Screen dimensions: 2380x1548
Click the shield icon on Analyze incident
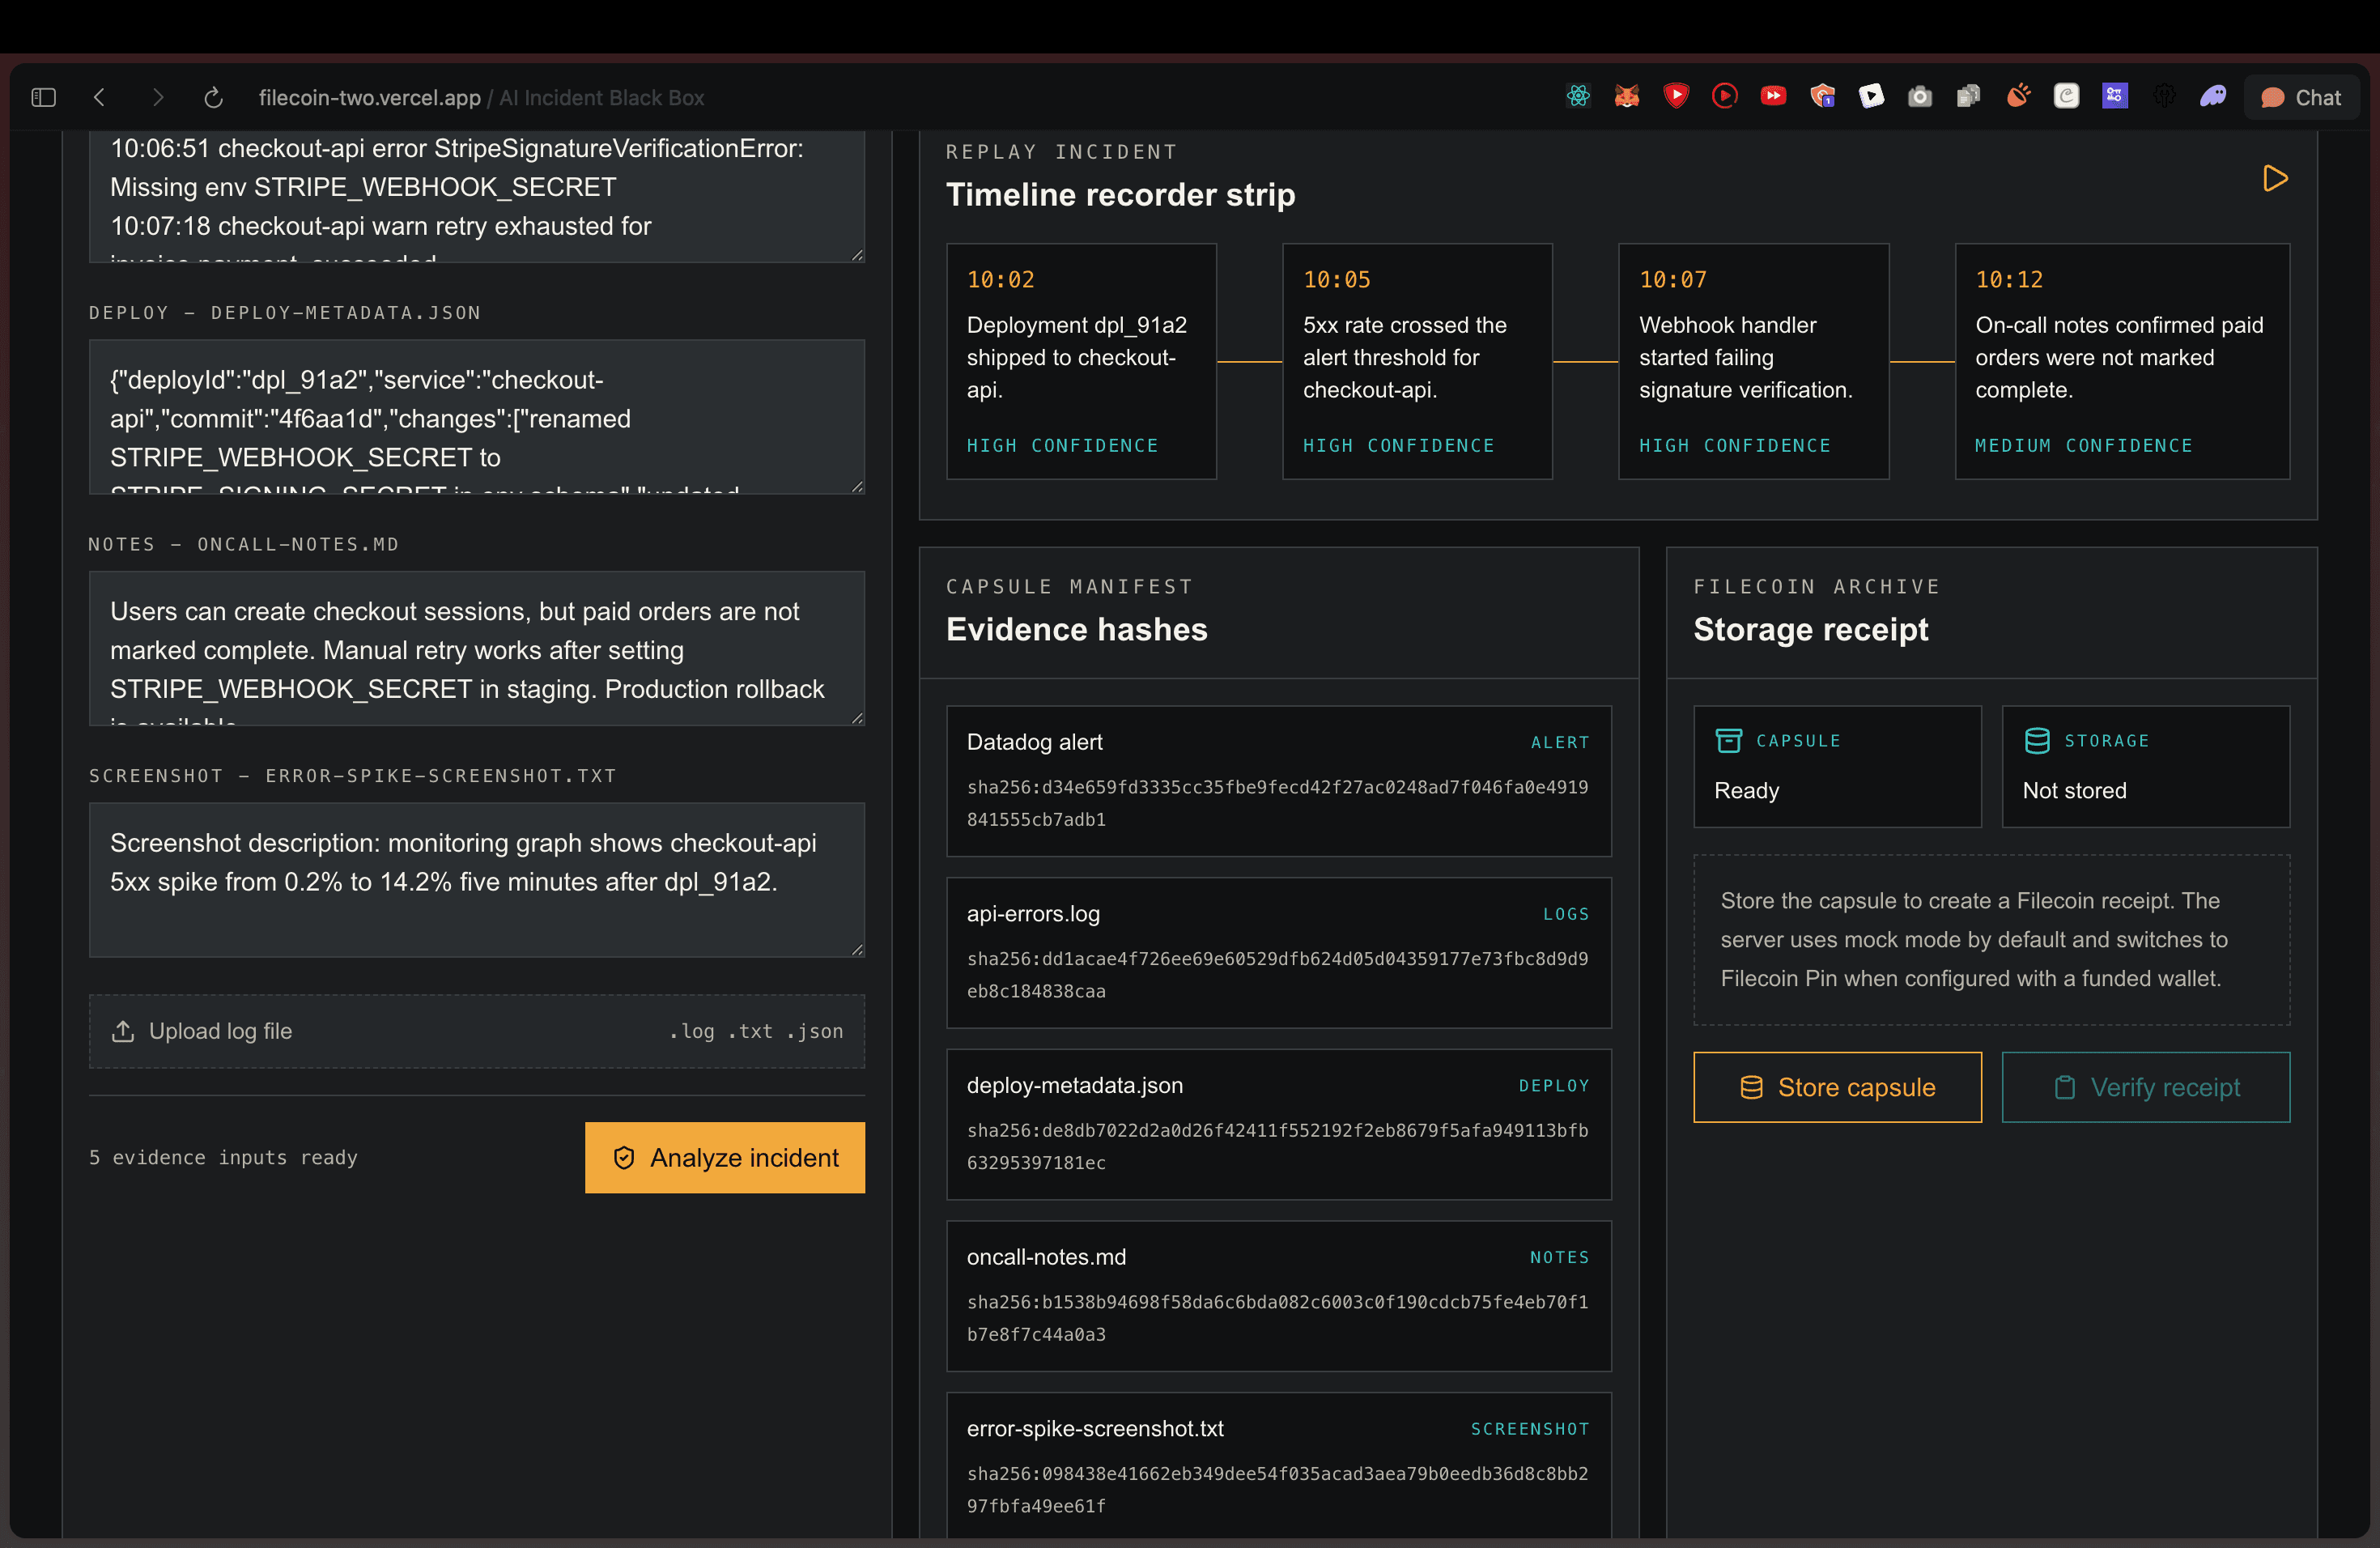[624, 1157]
